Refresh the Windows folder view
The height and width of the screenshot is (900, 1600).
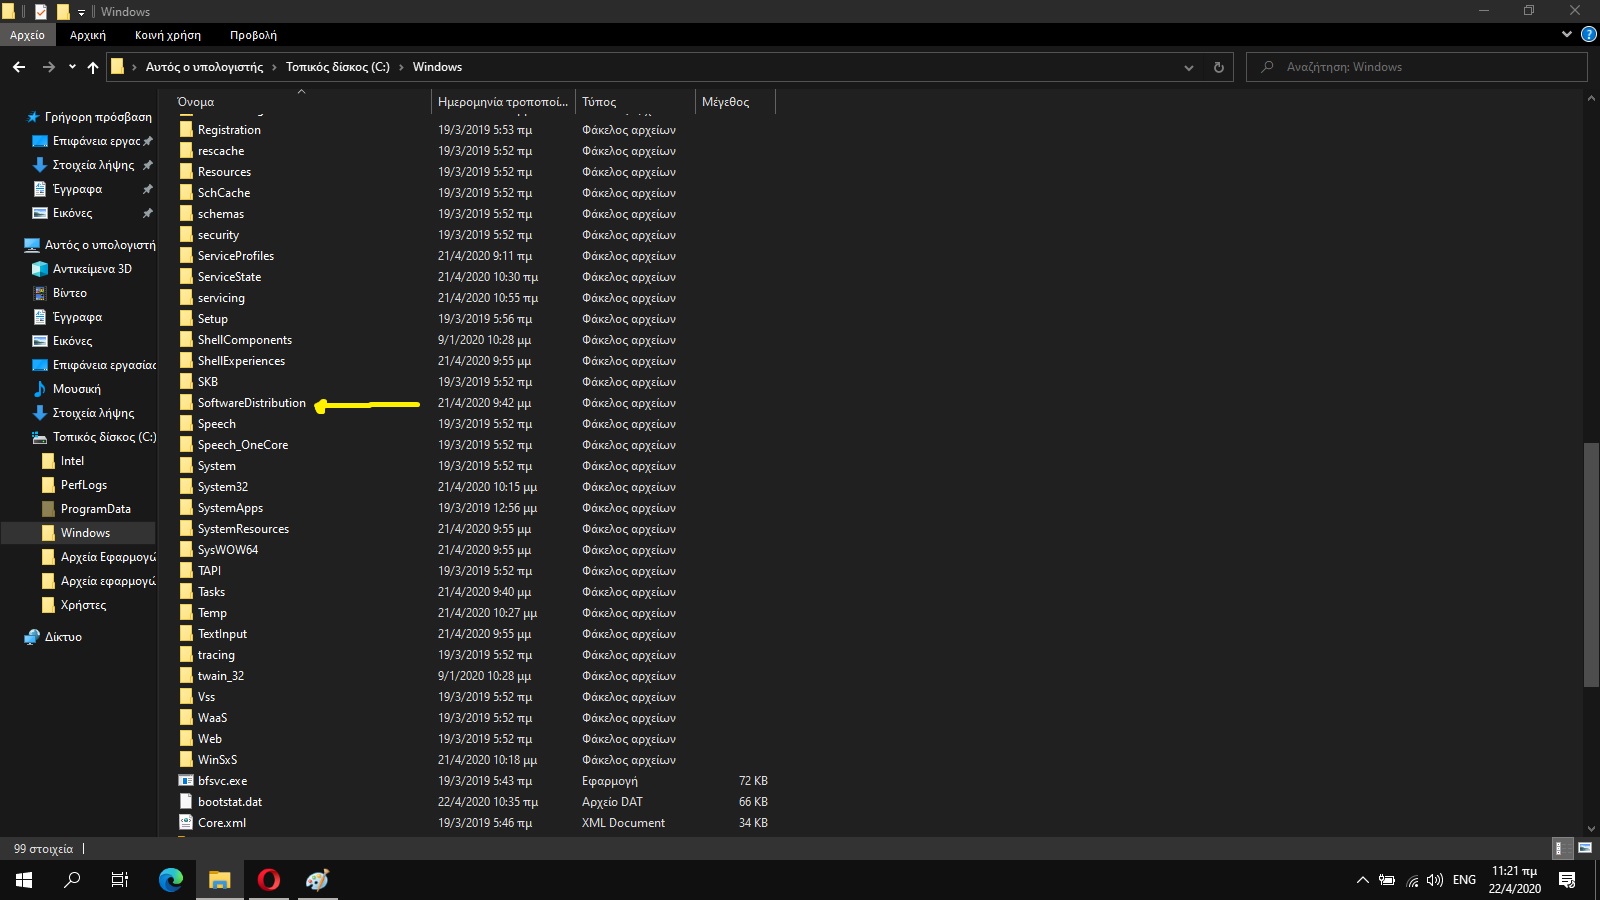[1218, 67]
